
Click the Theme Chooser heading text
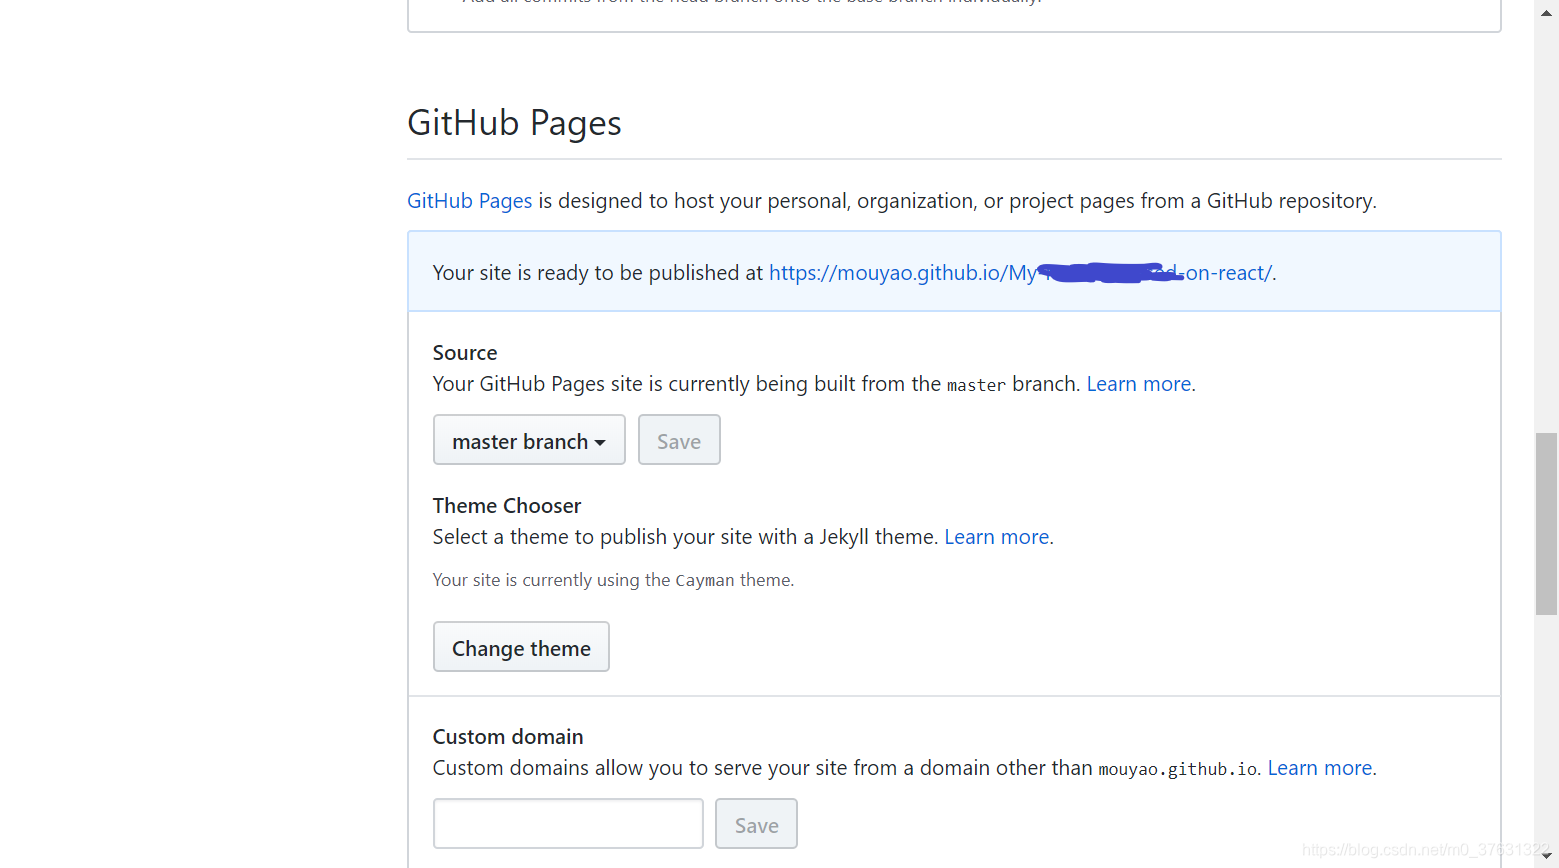[x=507, y=506]
